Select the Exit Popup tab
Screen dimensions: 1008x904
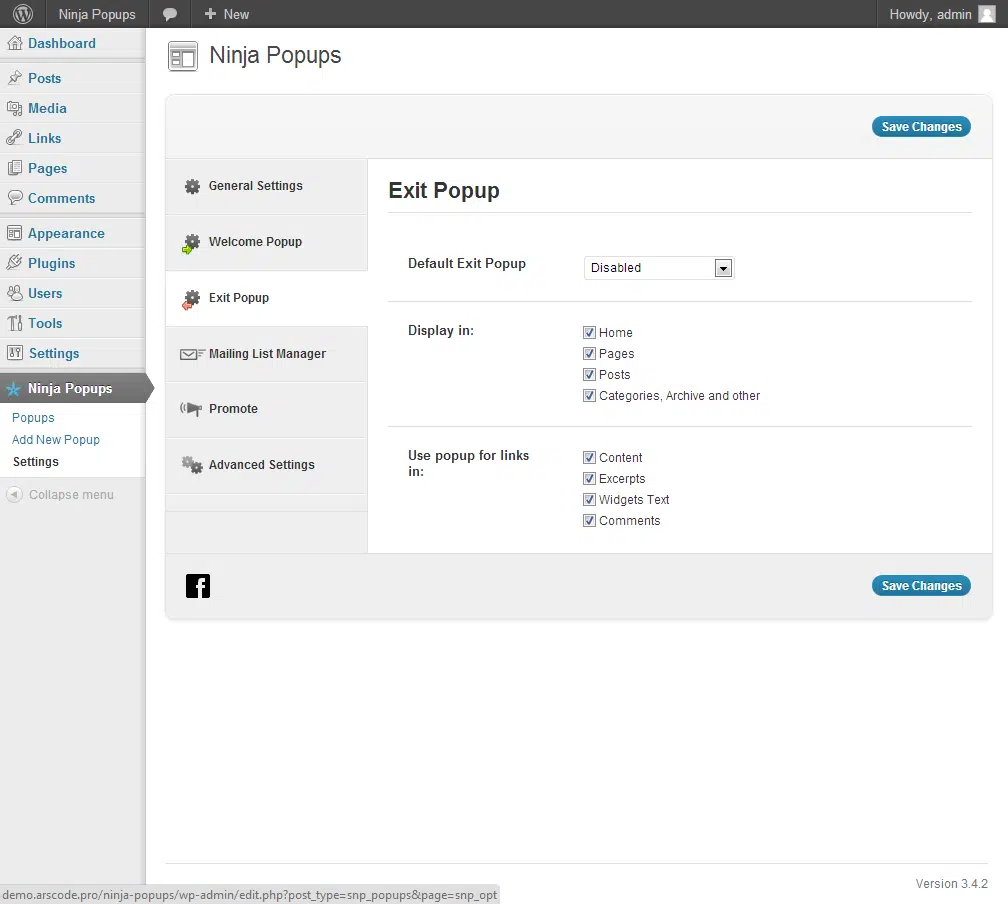click(x=266, y=298)
